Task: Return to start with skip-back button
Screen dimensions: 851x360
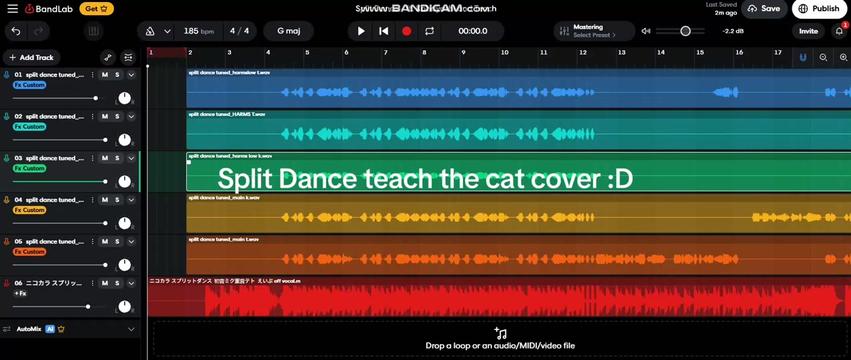Action: 383,31
